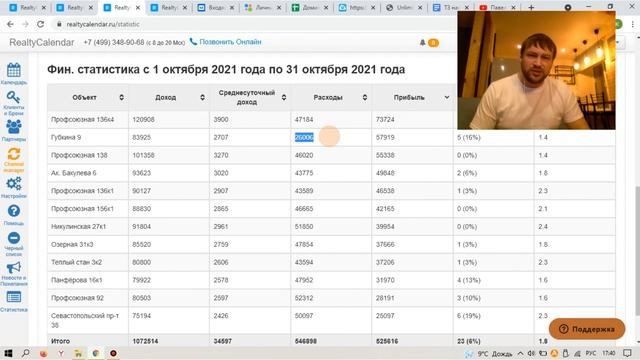Image resolution: width=640 pixels, height=360 pixels.
Task: Open the Партнеры sidebar section
Action: tap(13, 130)
